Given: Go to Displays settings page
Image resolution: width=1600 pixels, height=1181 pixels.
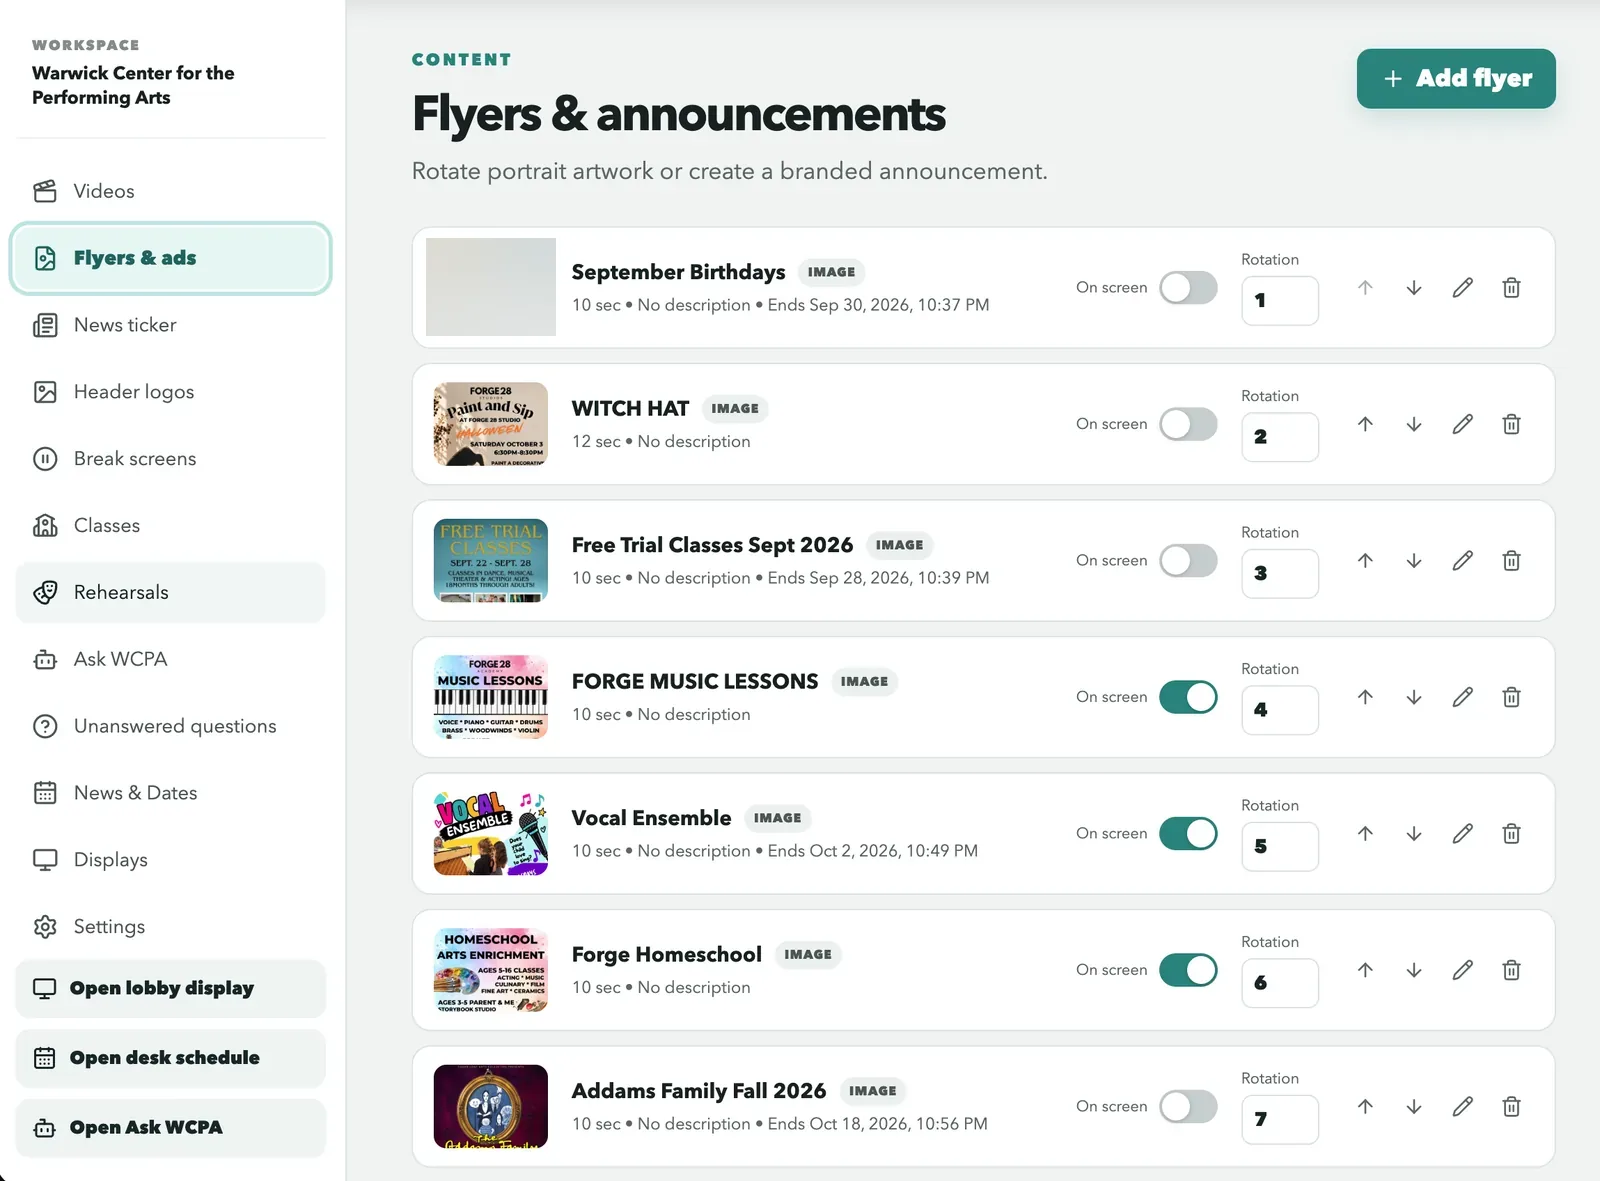Looking at the screenshot, I should coord(170,860).
